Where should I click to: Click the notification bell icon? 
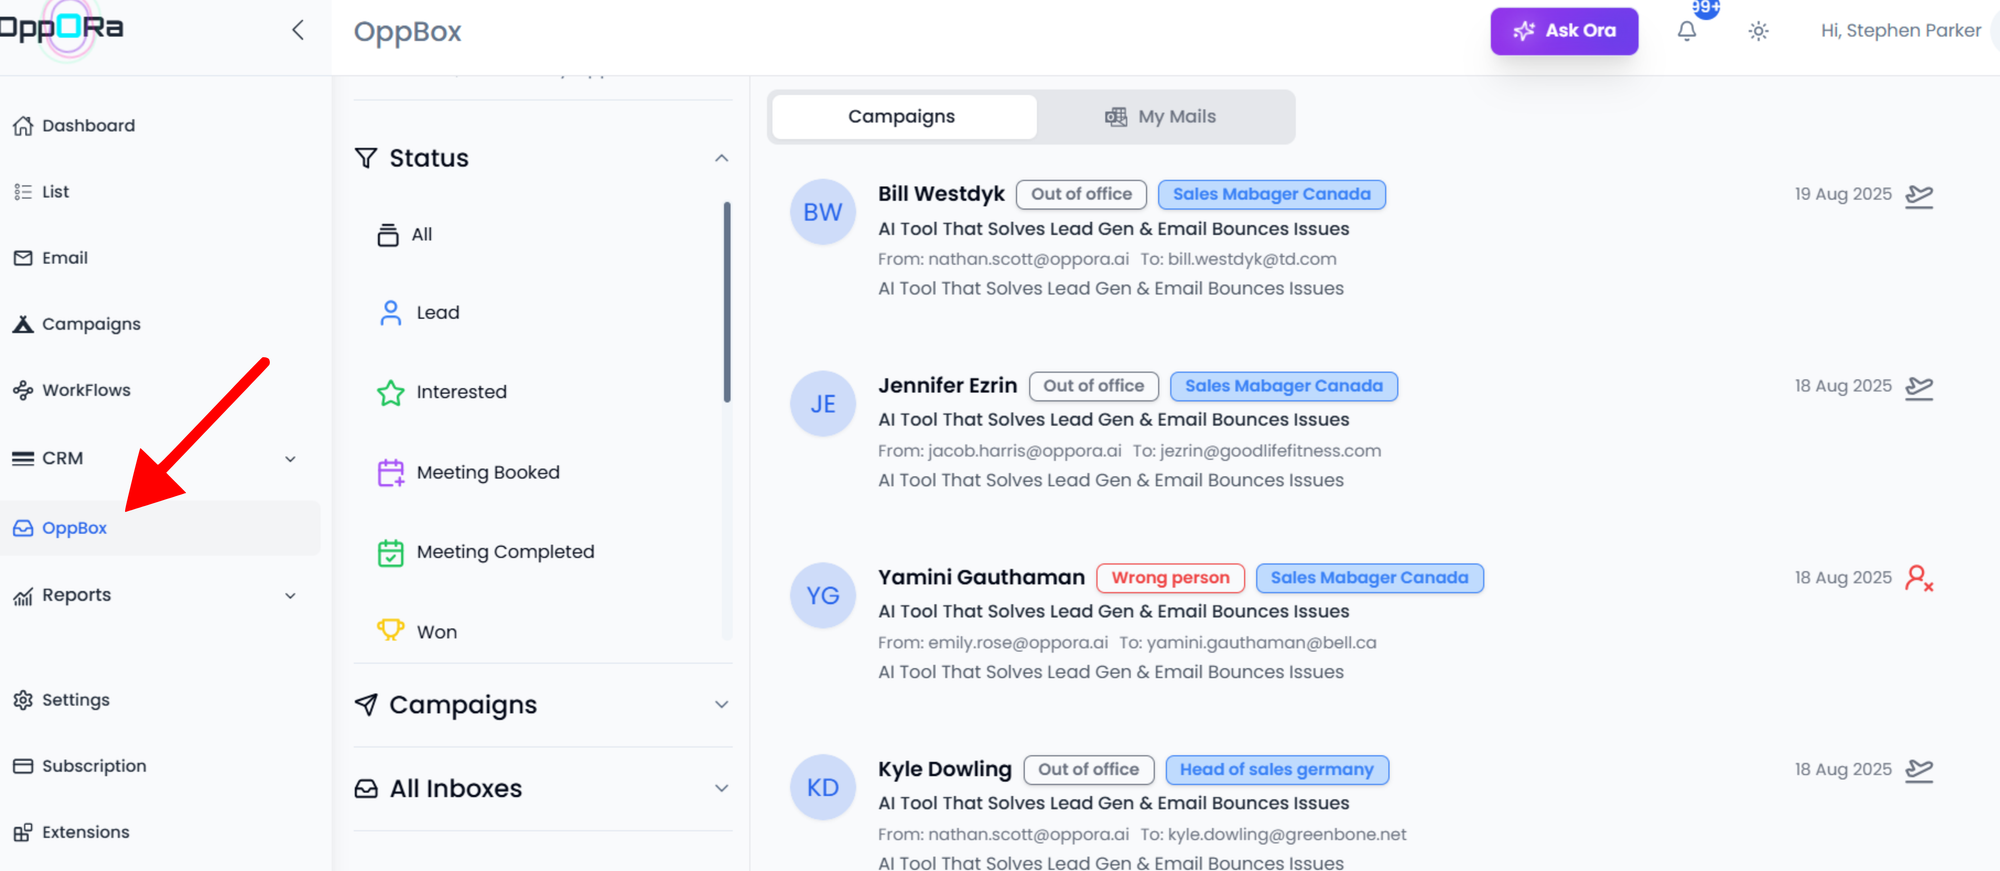coord(1686,31)
